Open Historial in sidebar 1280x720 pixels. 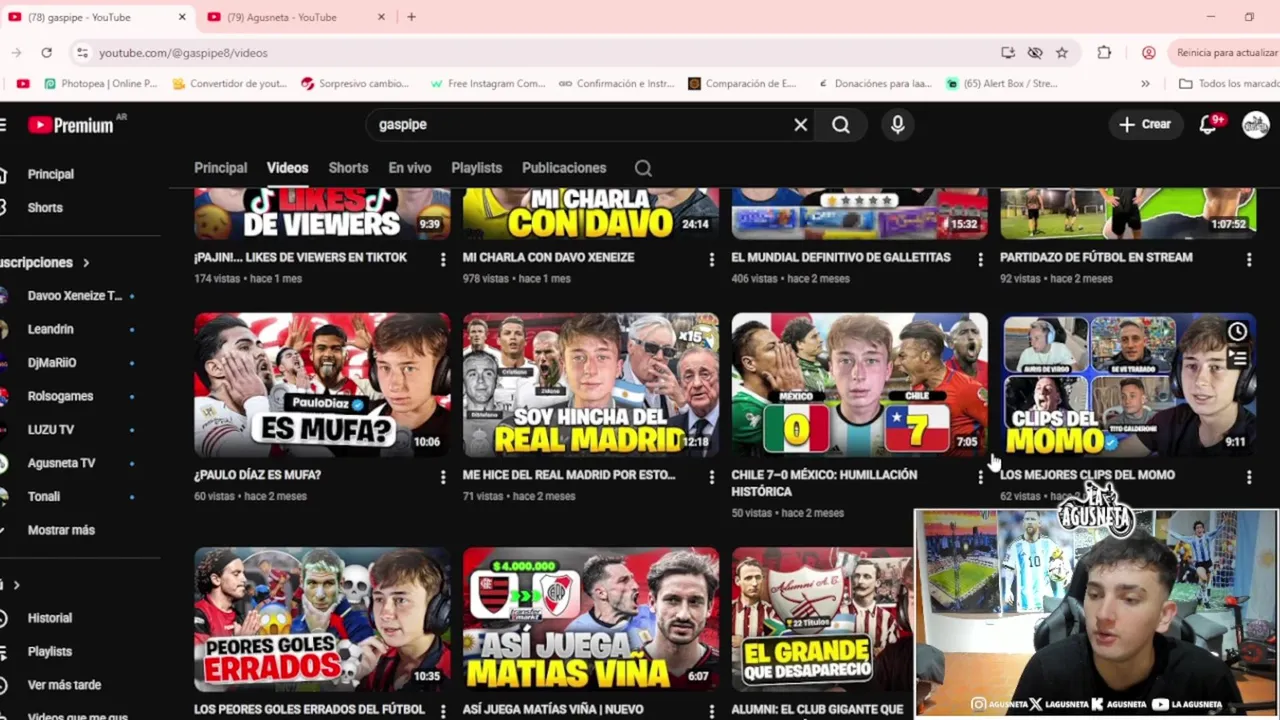tap(50, 618)
